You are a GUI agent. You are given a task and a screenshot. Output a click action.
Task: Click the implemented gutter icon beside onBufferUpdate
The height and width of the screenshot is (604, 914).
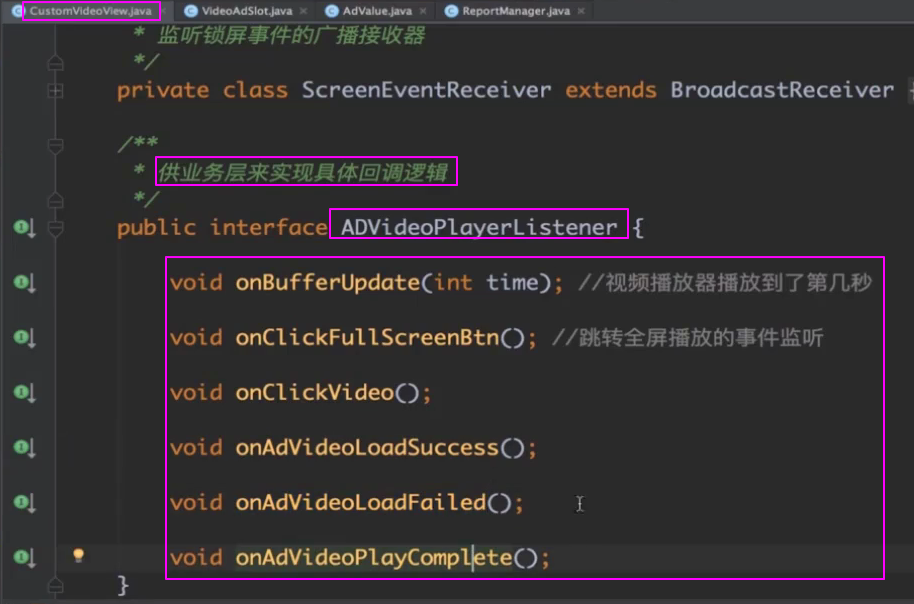pos(24,283)
